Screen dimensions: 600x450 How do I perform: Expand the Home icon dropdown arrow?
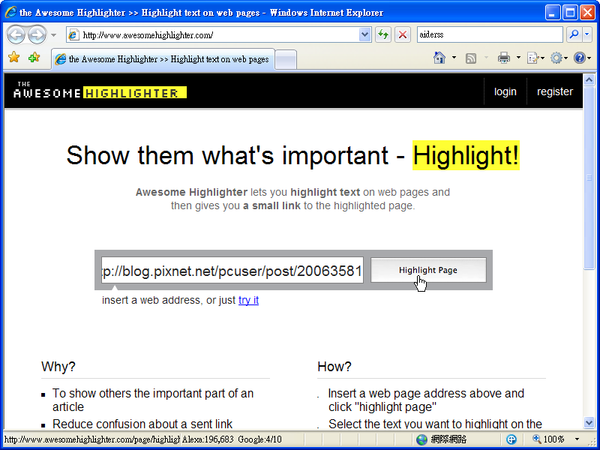tap(454, 58)
